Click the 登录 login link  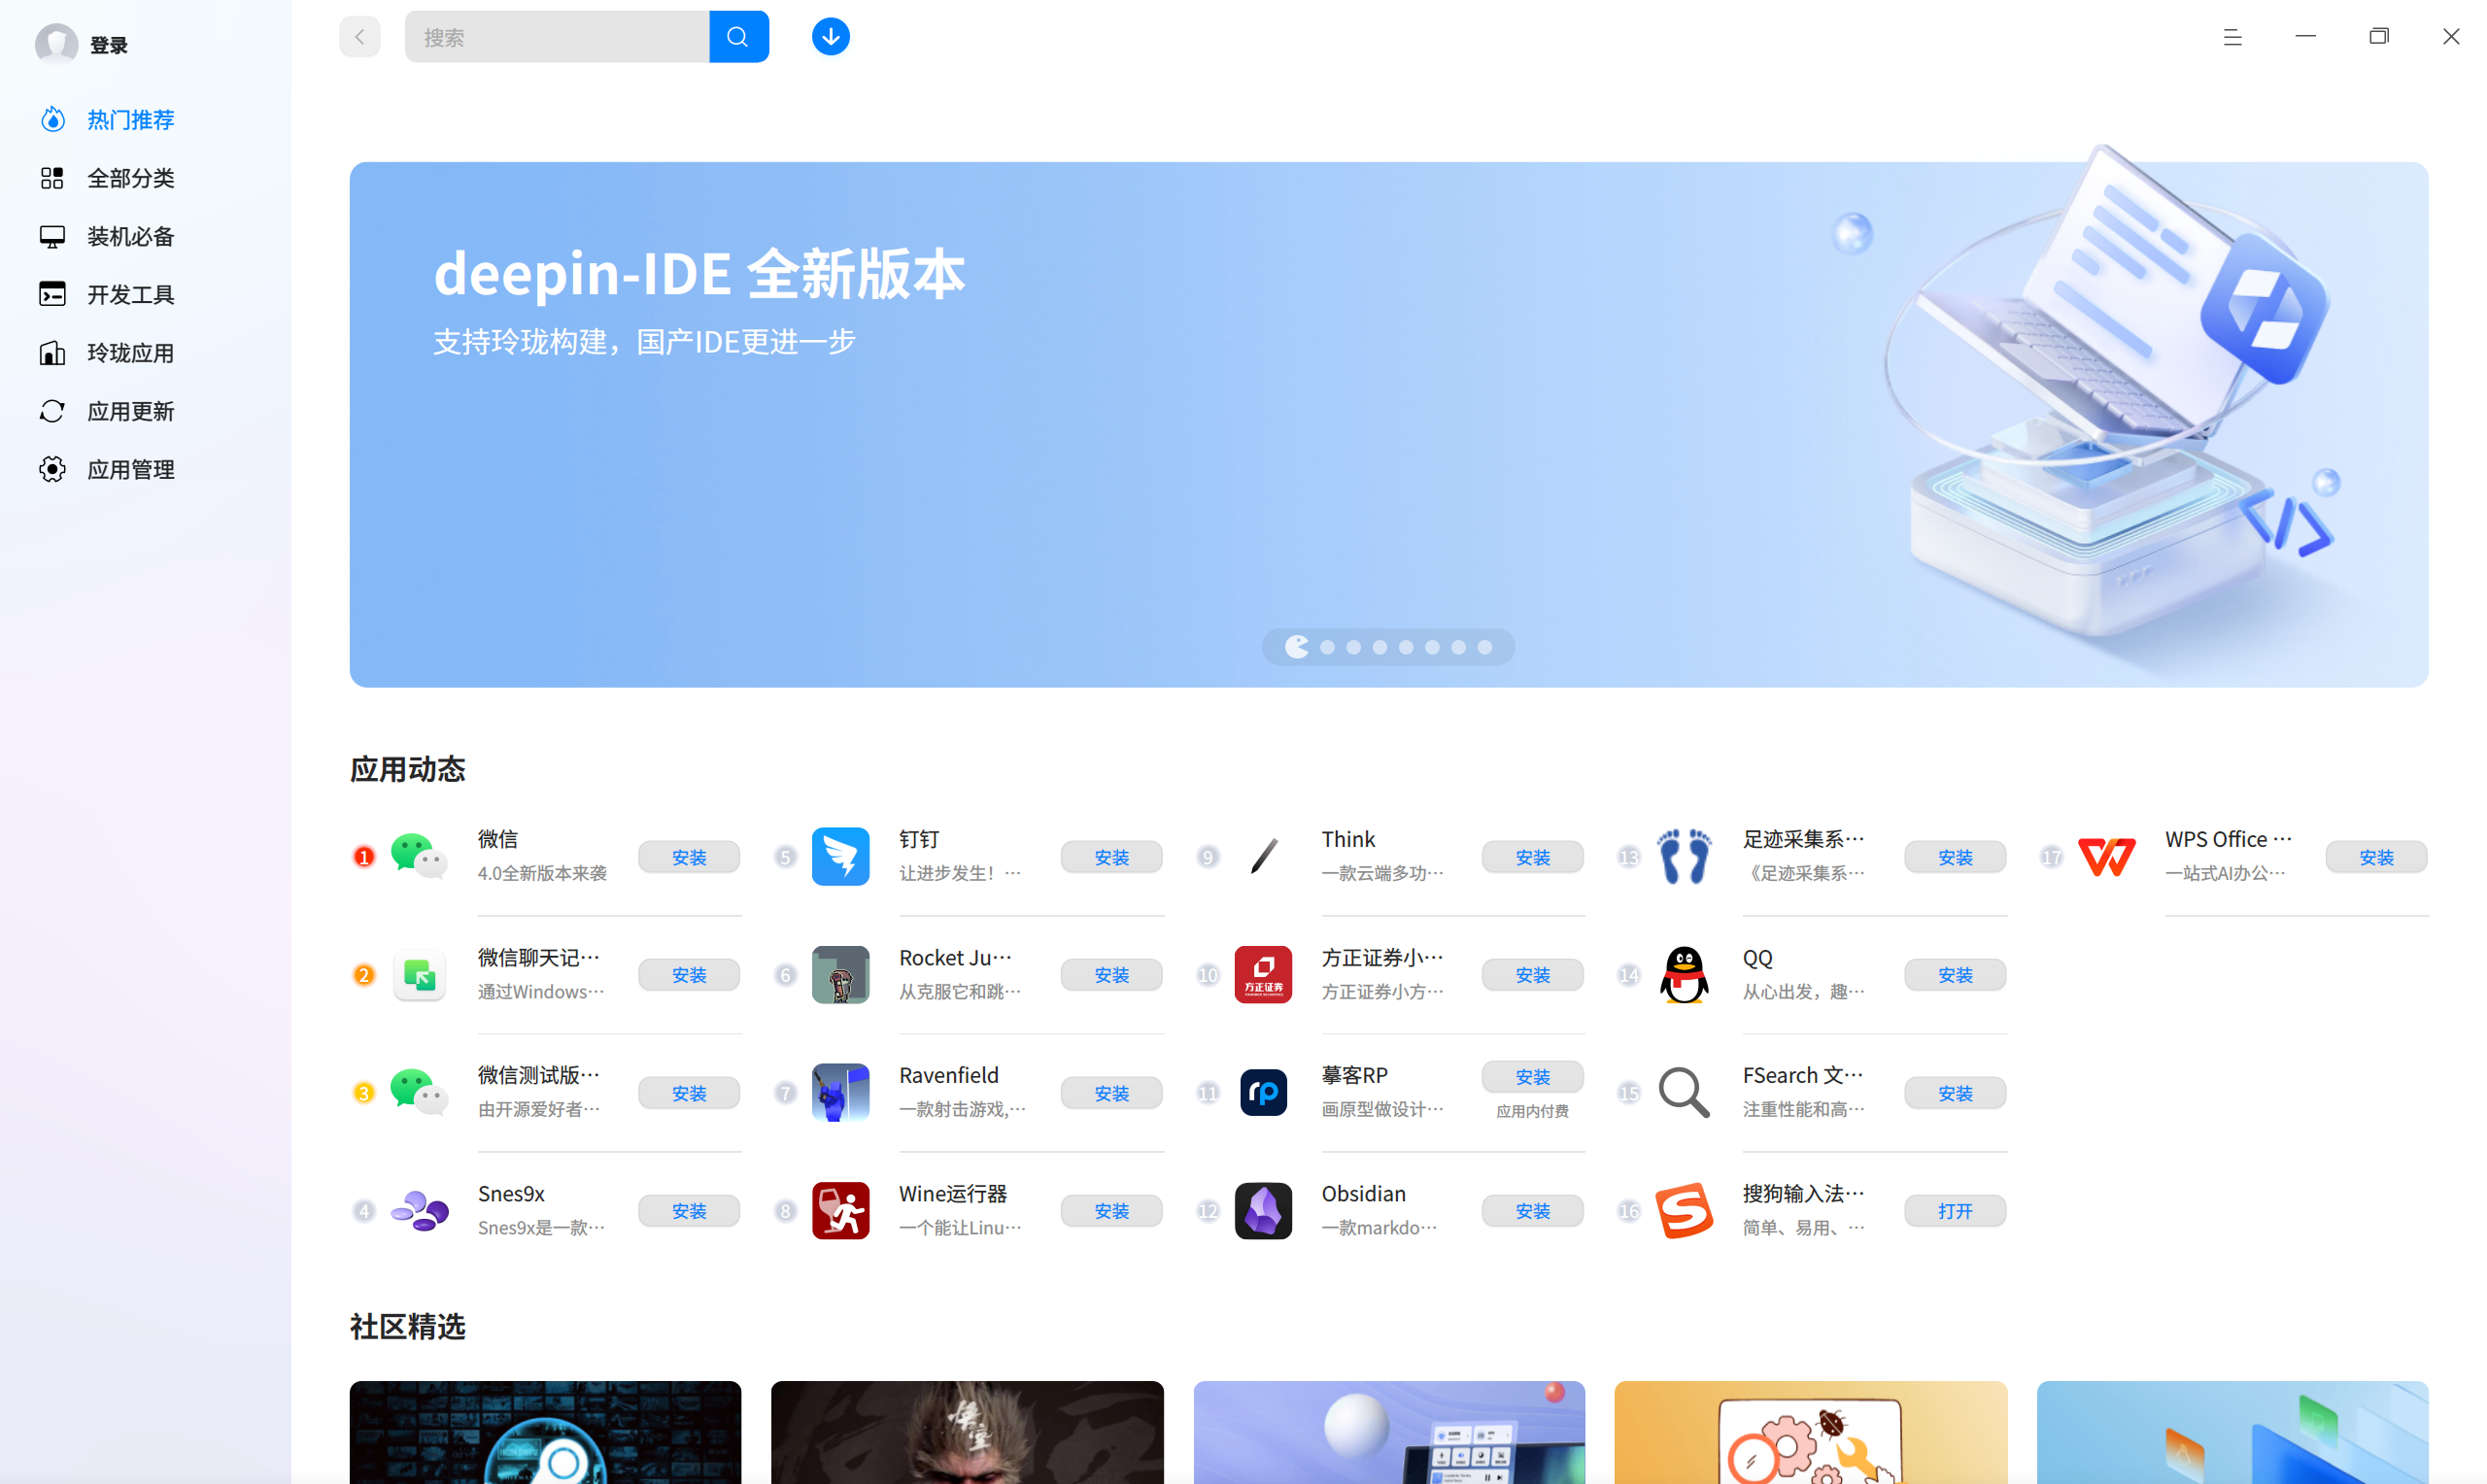tap(109, 45)
